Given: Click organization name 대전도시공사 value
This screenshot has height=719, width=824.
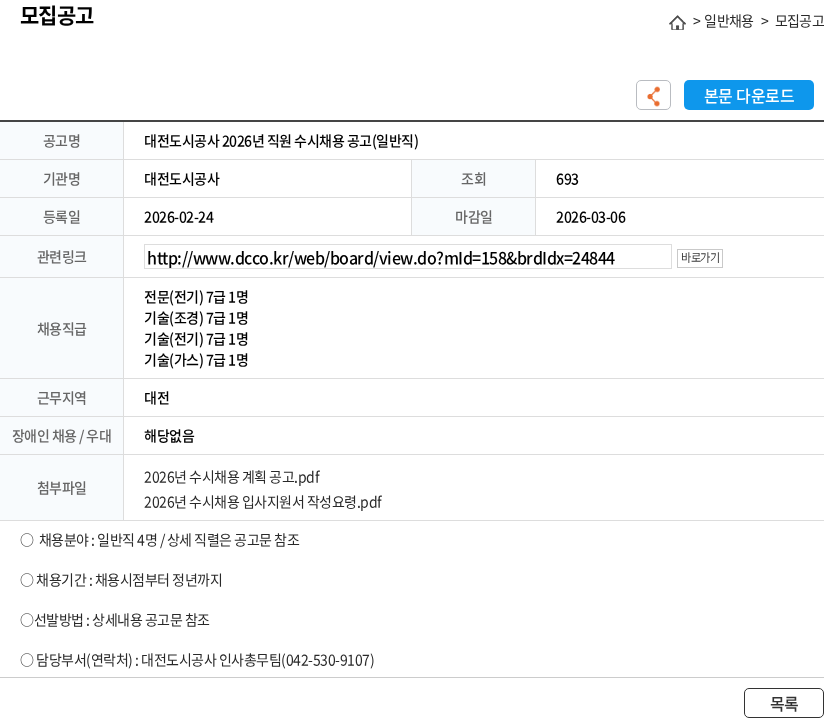Looking at the screenshot, I should pos(182,179).
